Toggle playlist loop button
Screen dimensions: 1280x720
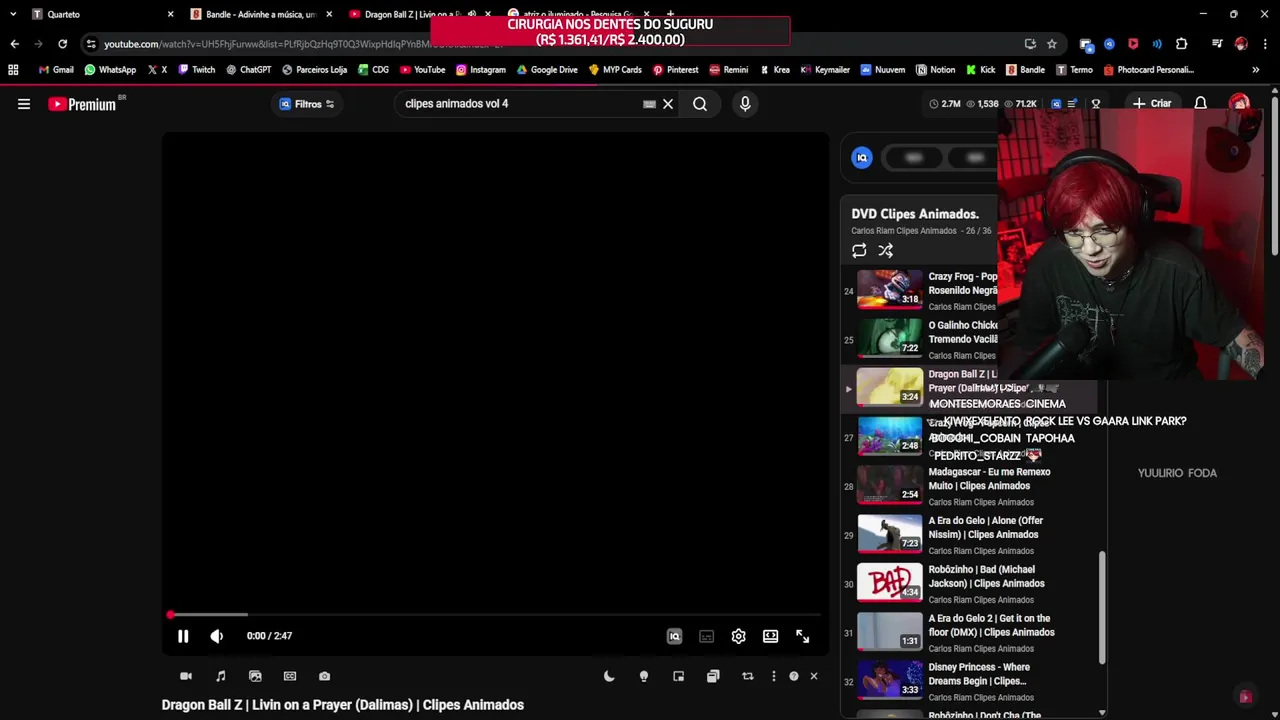click(x=859, y=251)
